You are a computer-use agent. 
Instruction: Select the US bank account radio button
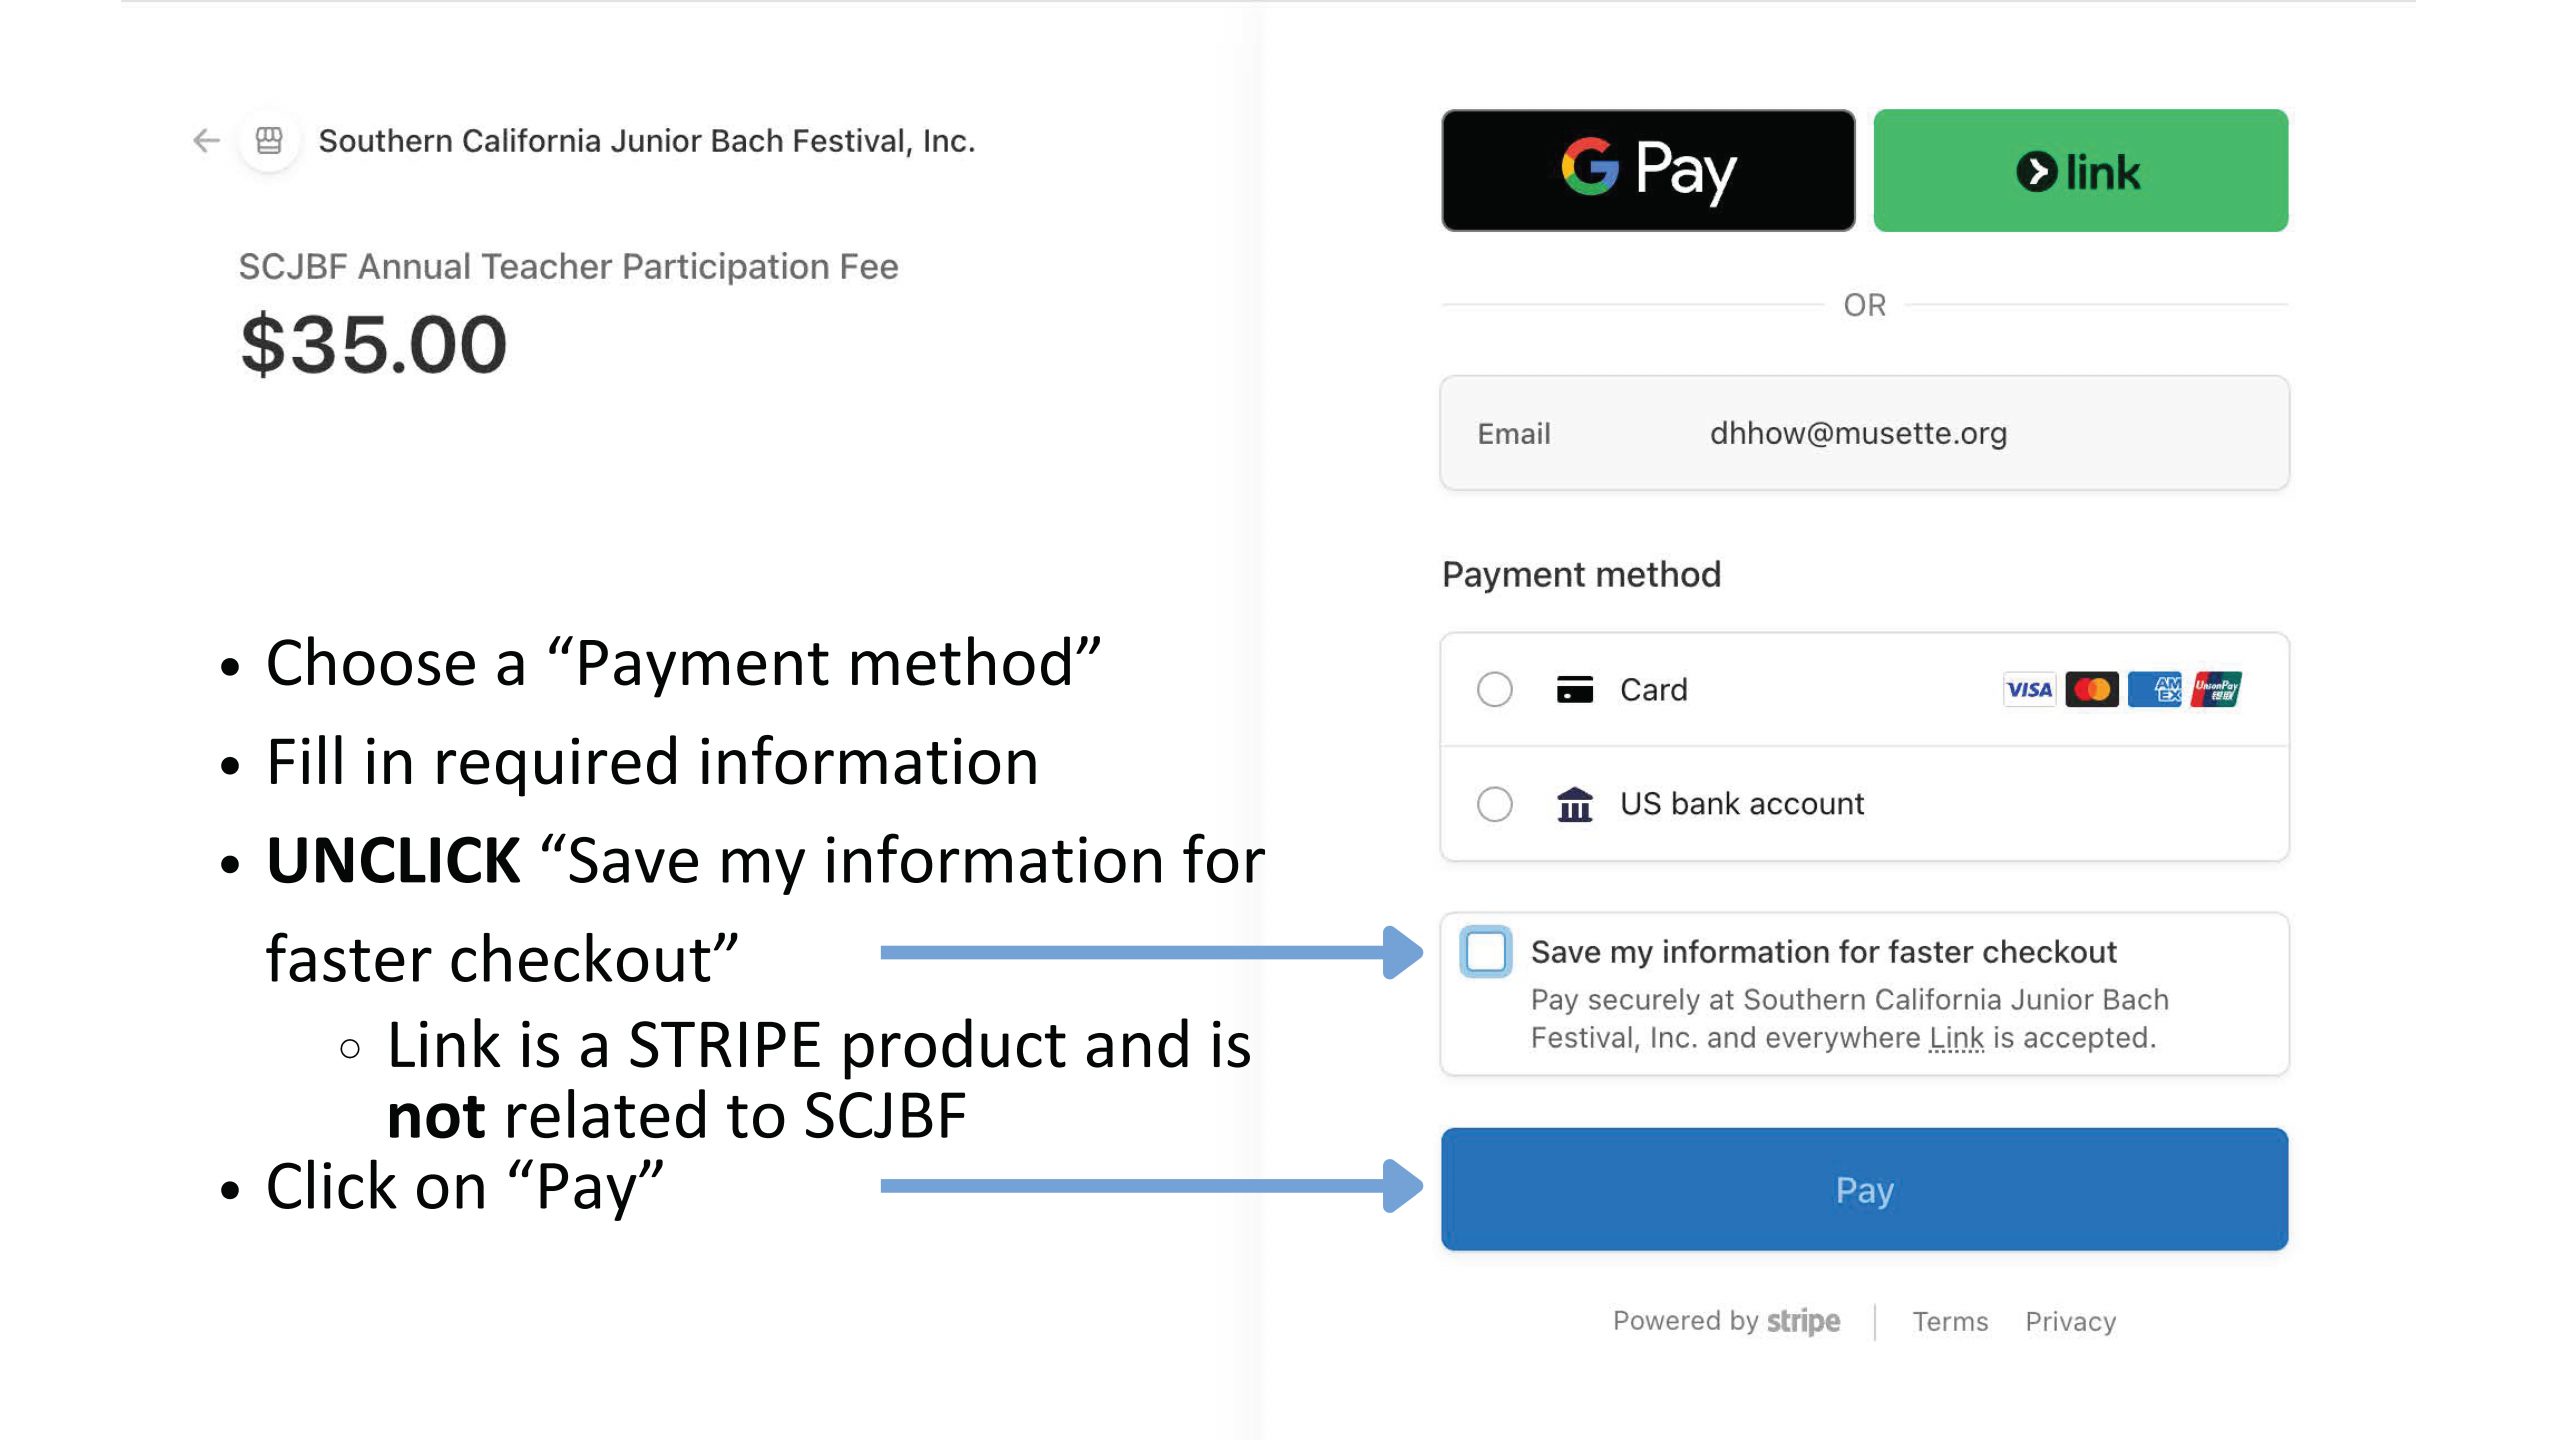1495,804
